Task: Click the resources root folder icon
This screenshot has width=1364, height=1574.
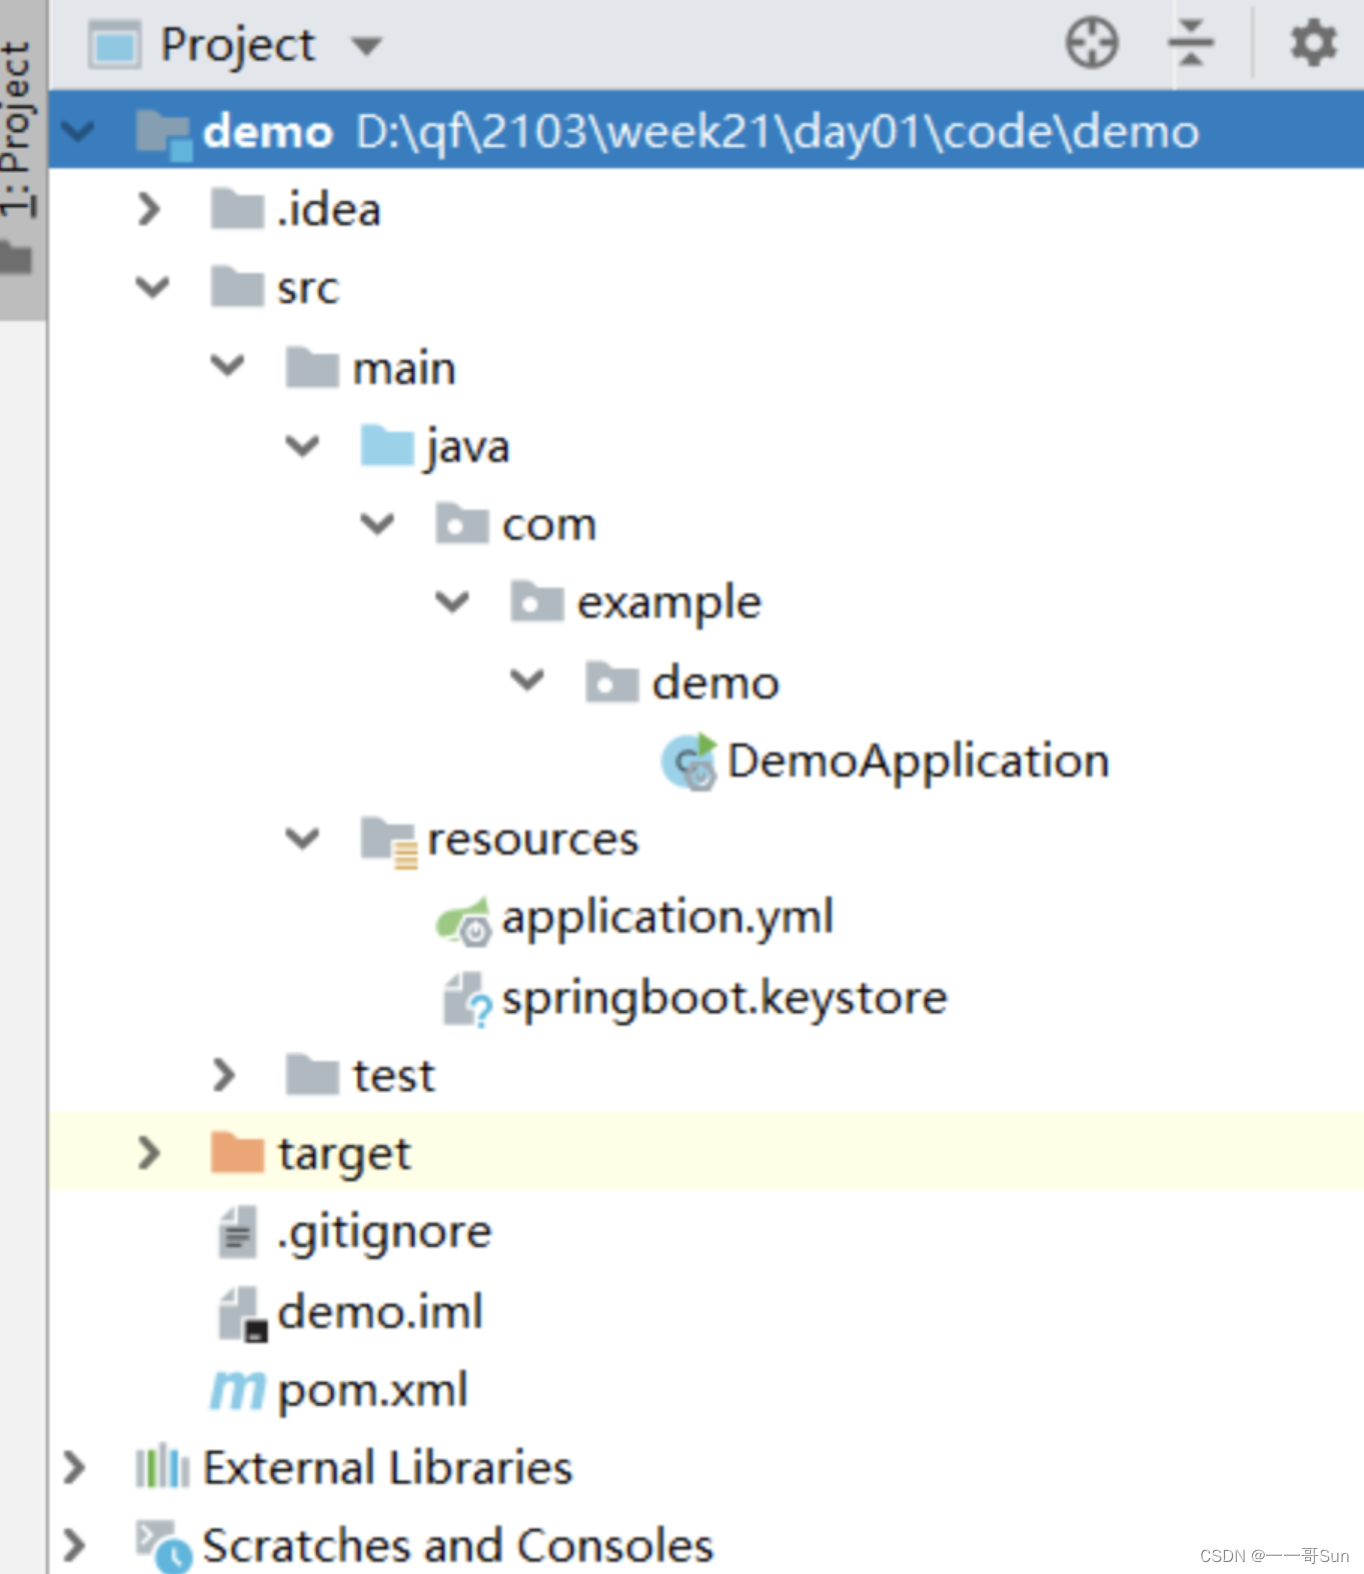Action: pyautogui.click(x=389, y=842)
